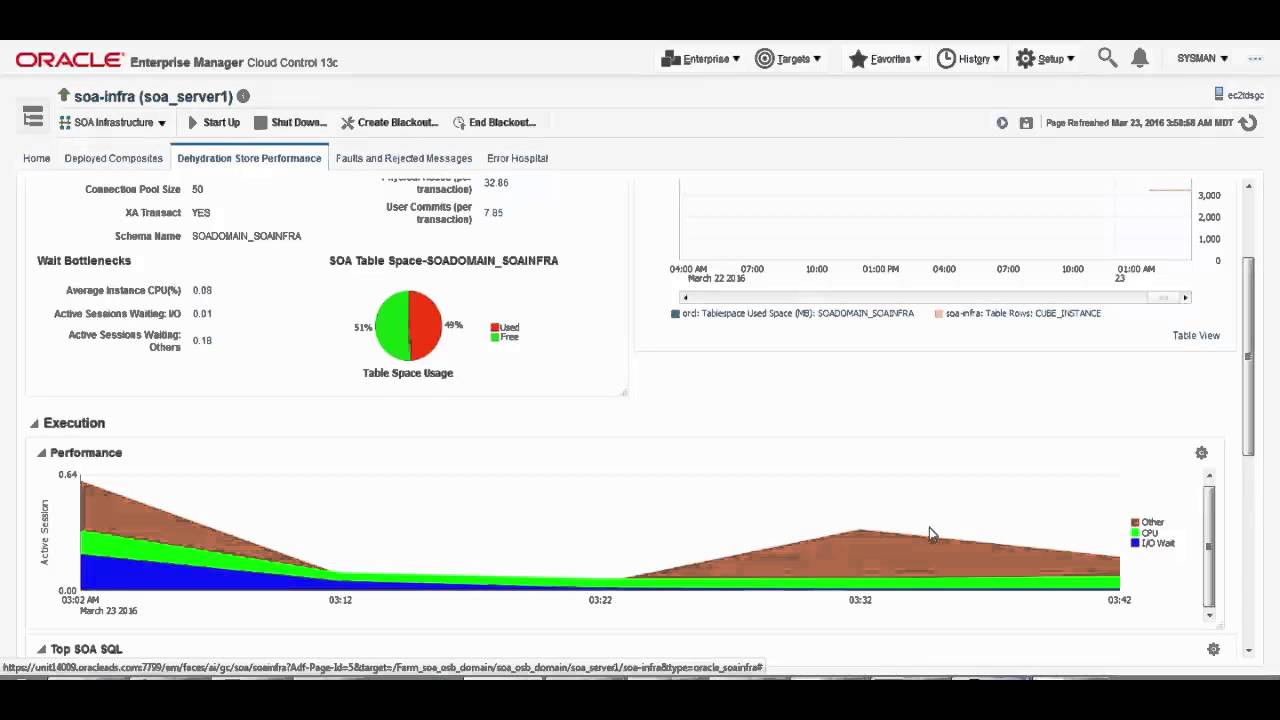Open the Performance chart settings gear
Viewport: 1280px width, 720px height.
pyautogui.click(x=1201, y=452)
